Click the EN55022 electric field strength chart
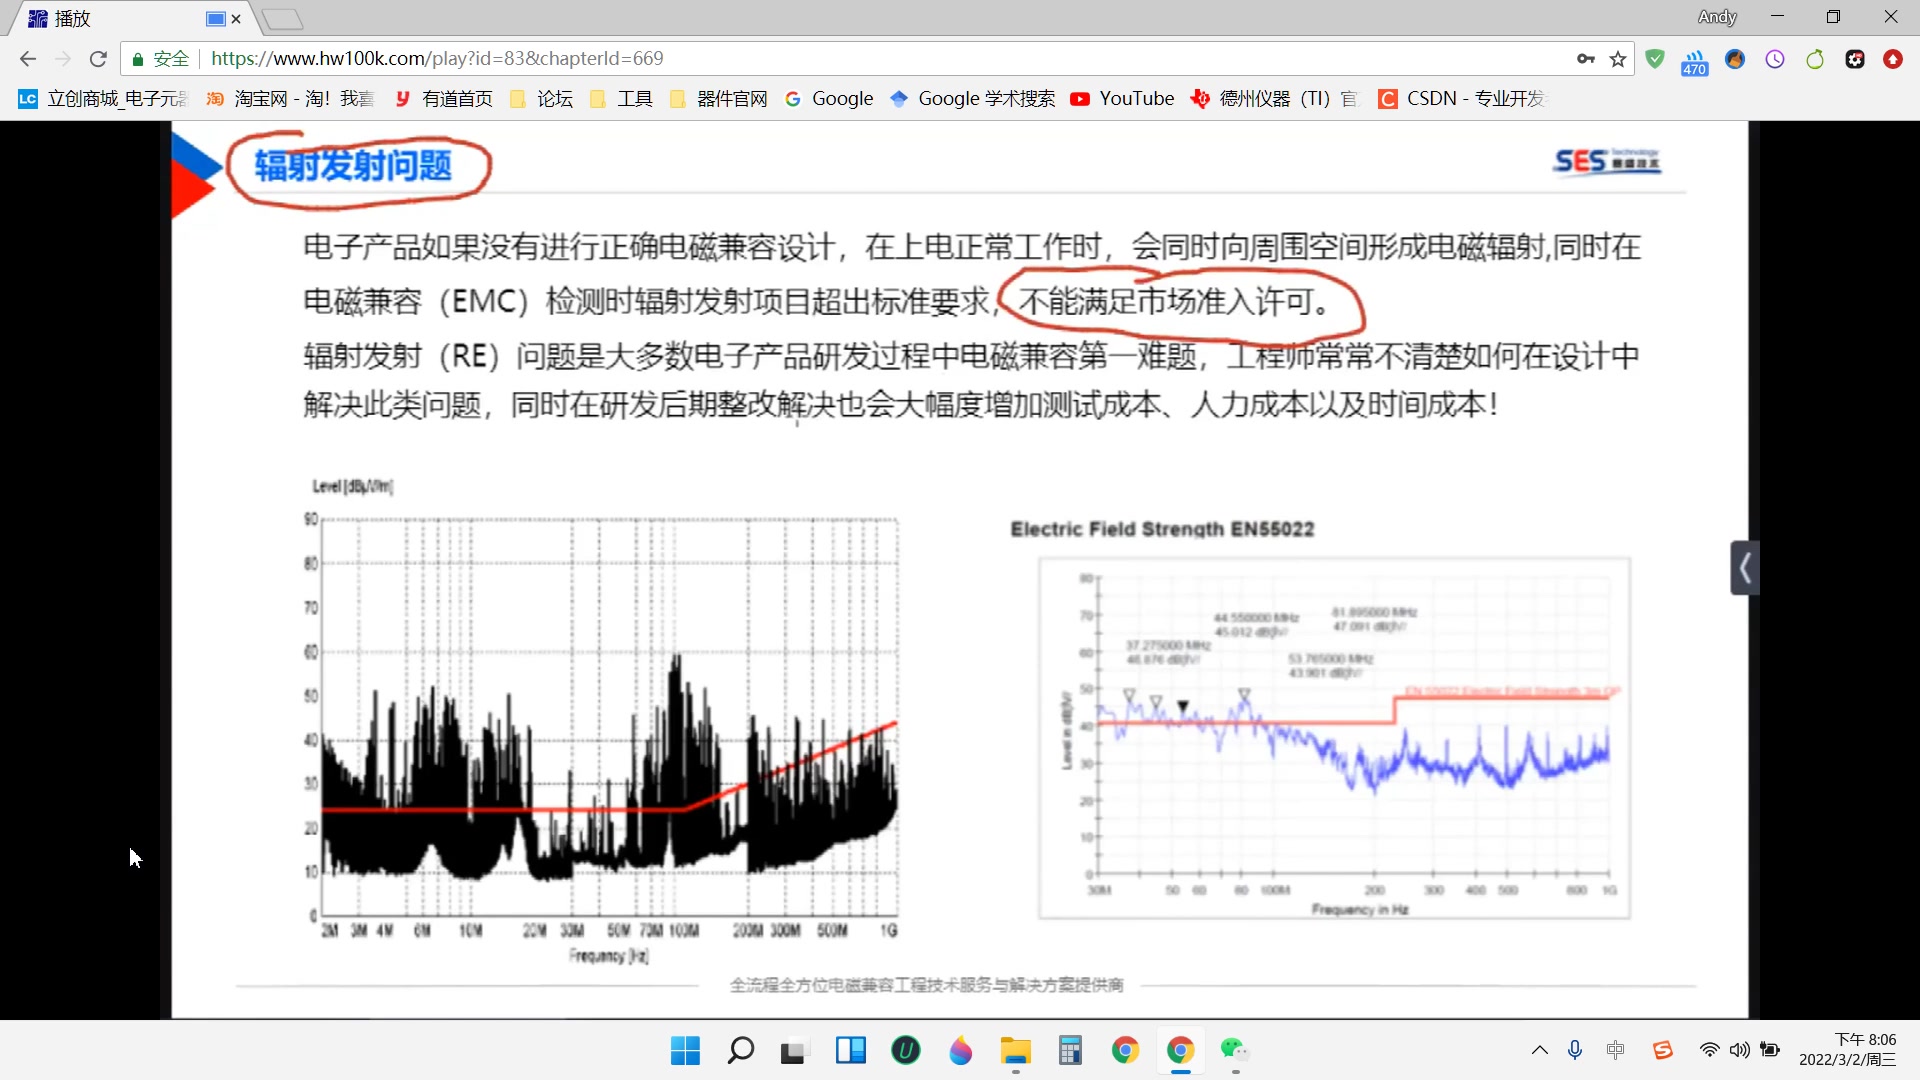 (x=1332, y=738)
